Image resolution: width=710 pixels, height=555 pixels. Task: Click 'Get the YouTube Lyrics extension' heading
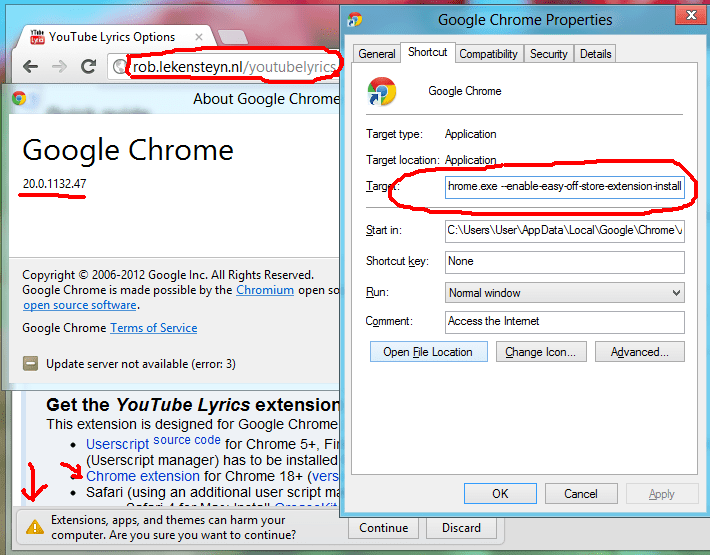coord(192,405)
